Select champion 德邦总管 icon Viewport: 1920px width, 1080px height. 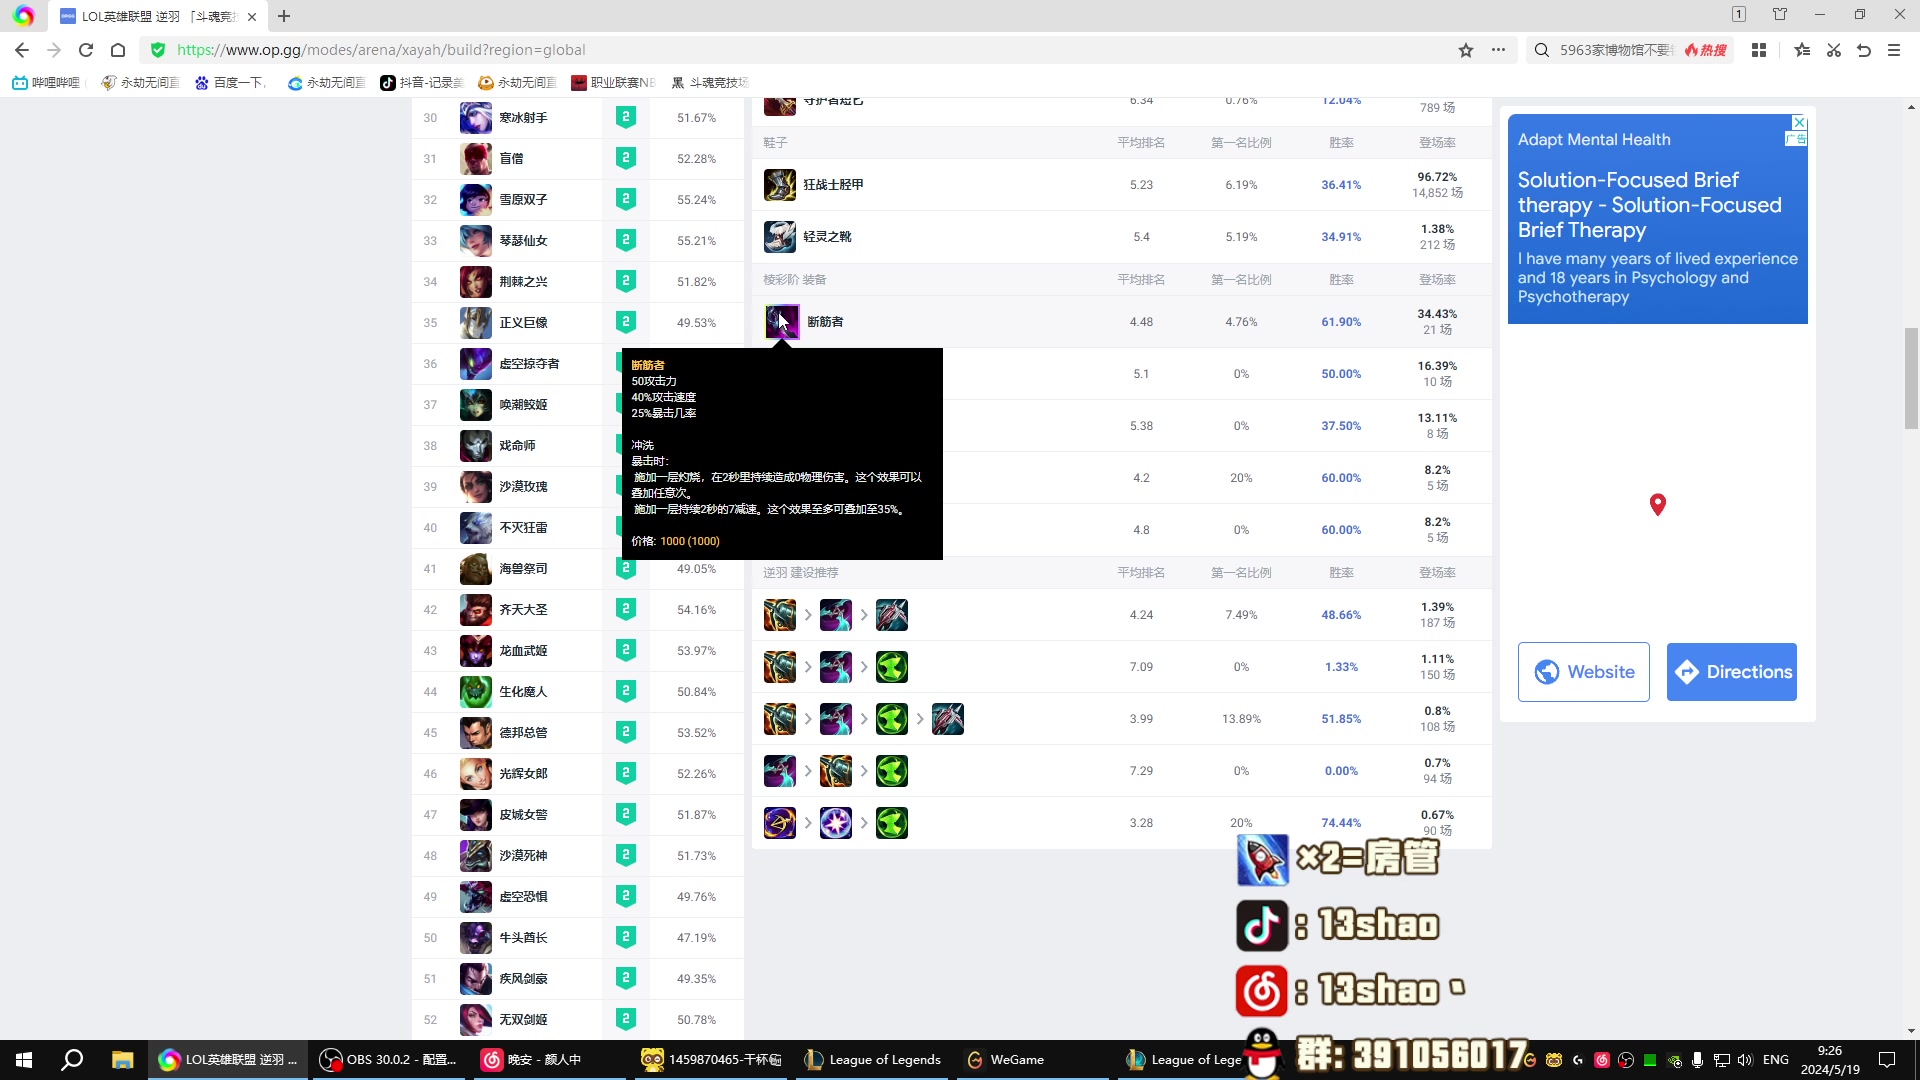pyautogui.click(x=476, y=733)
